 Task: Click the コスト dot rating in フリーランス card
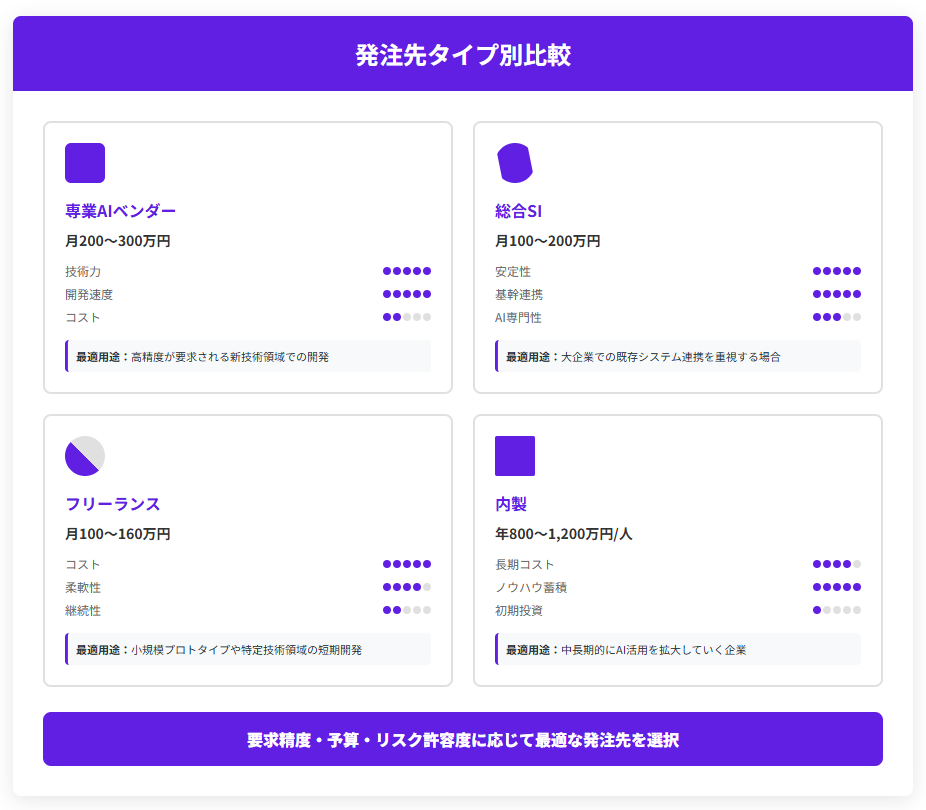point(406,564)
